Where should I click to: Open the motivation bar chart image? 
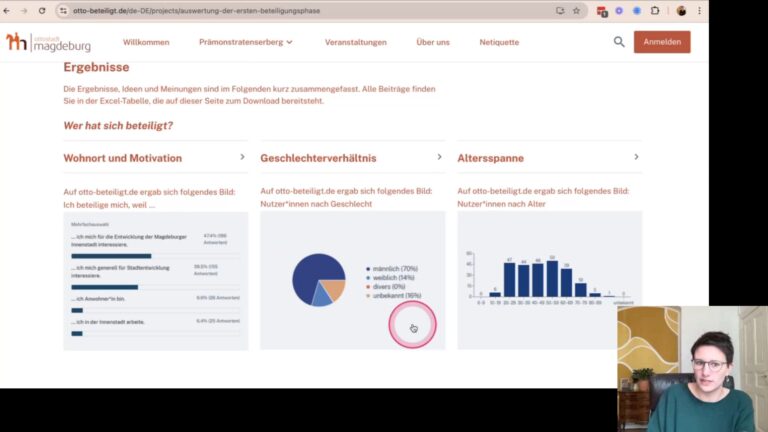pos(156,281)
